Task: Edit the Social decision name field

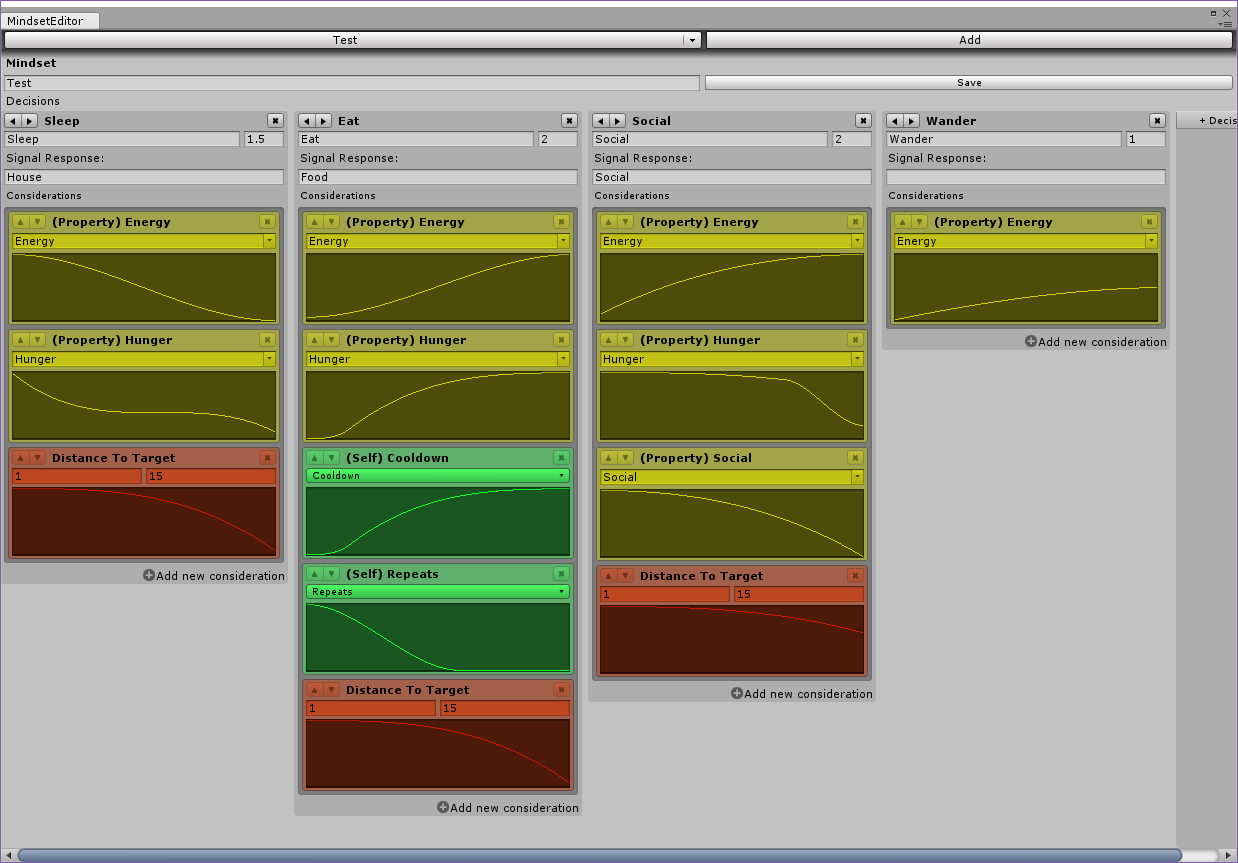Action: coord(710,139)
